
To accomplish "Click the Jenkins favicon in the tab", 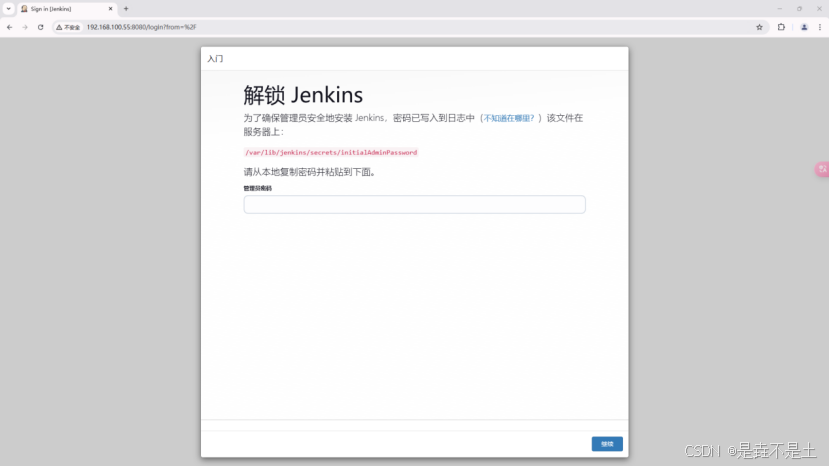I will tap(24, 8).
